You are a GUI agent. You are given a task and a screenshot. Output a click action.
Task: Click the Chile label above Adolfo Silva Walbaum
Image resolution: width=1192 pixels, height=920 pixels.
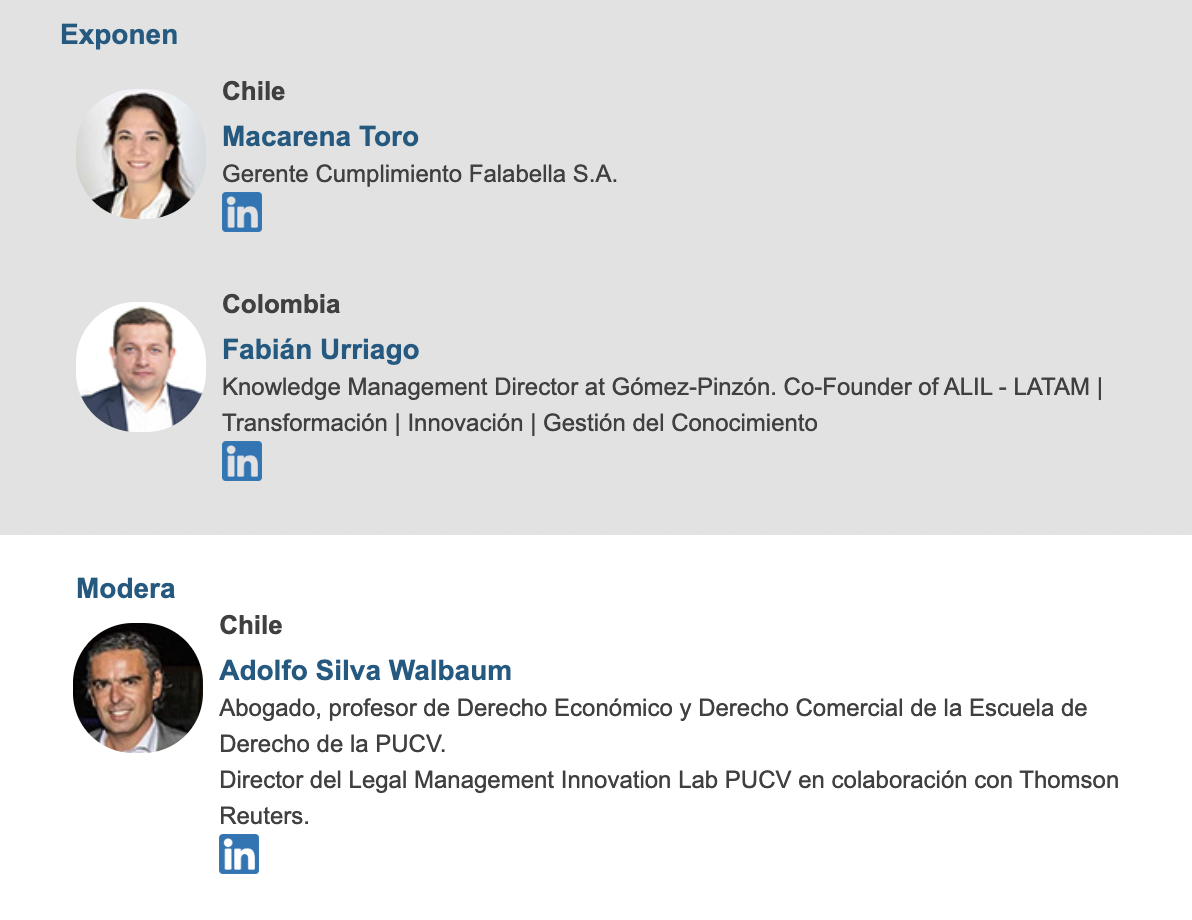[251, 625]
